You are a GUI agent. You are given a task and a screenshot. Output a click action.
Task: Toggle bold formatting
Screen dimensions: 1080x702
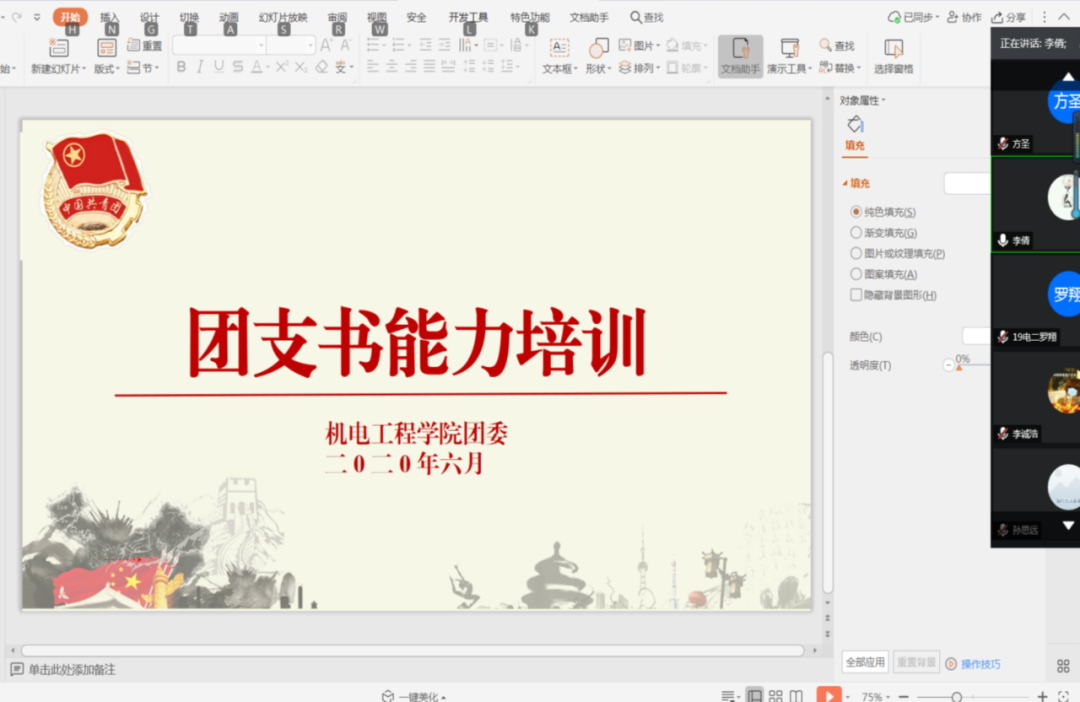point(181,67)
